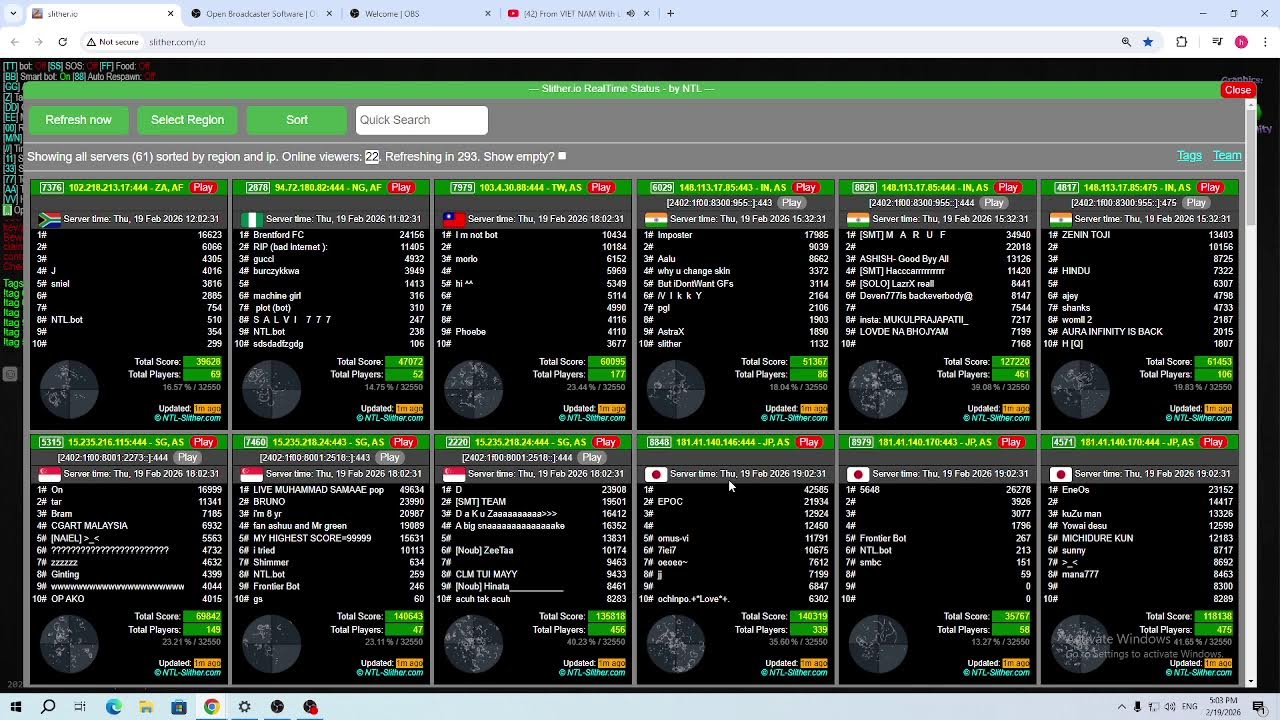The image size is (1280, 720).
Task: Play via IPv6 address [2402:1f00:8001:2273::]:444
Action: pos(187,457)
